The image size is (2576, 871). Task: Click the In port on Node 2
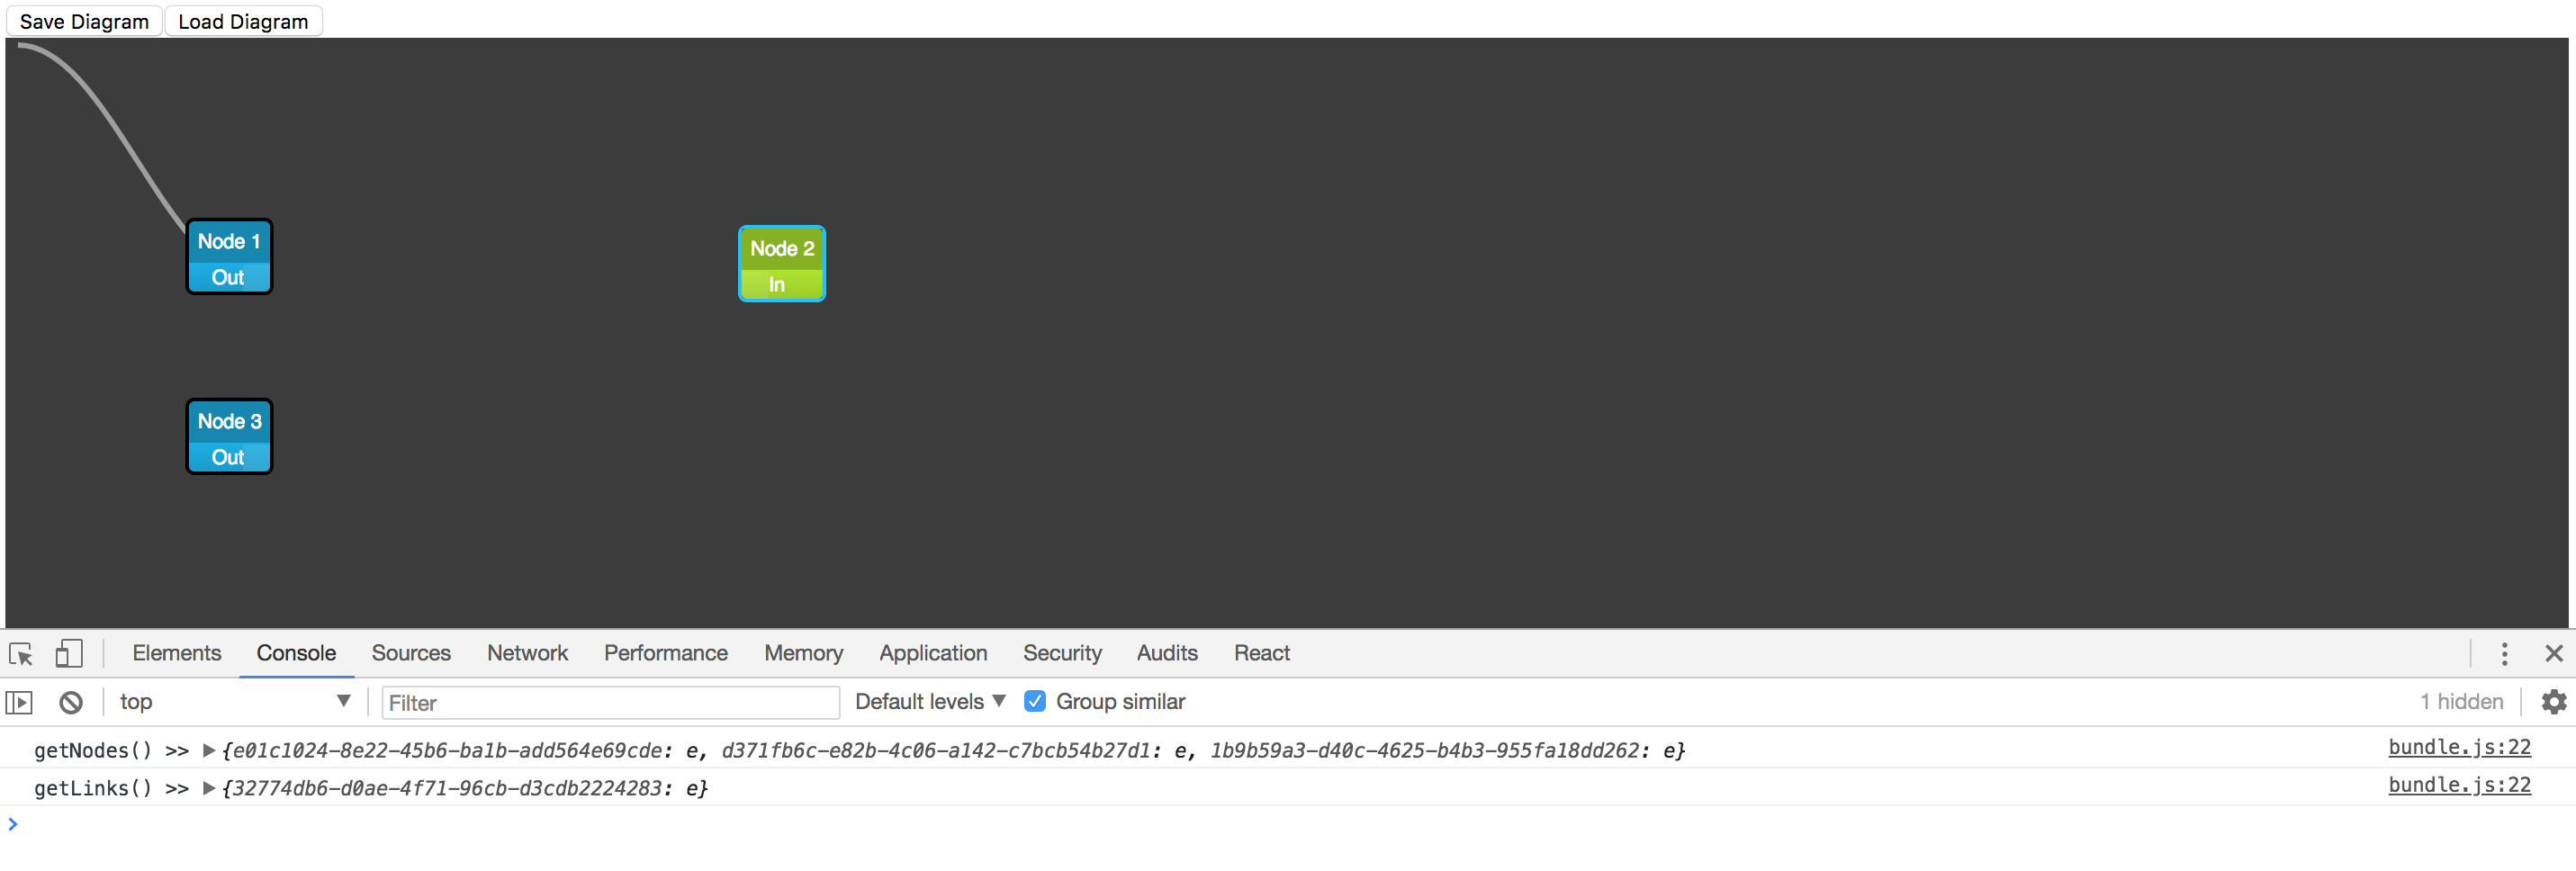(781, 284)
